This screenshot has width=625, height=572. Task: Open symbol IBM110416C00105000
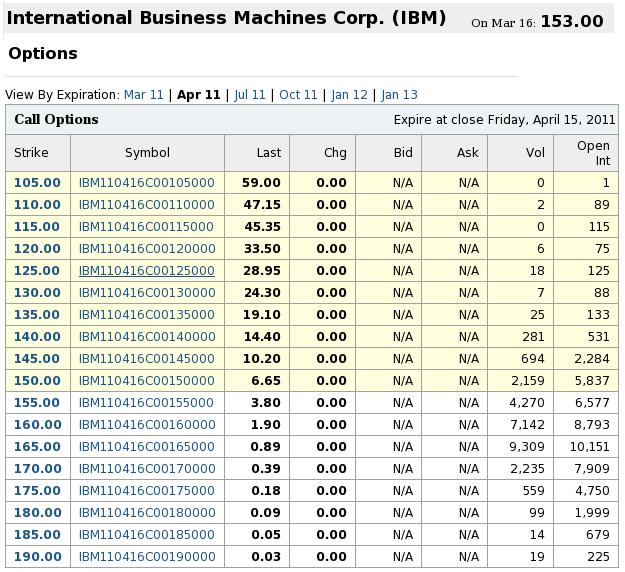pyautogui.click(x=147, y=183)
